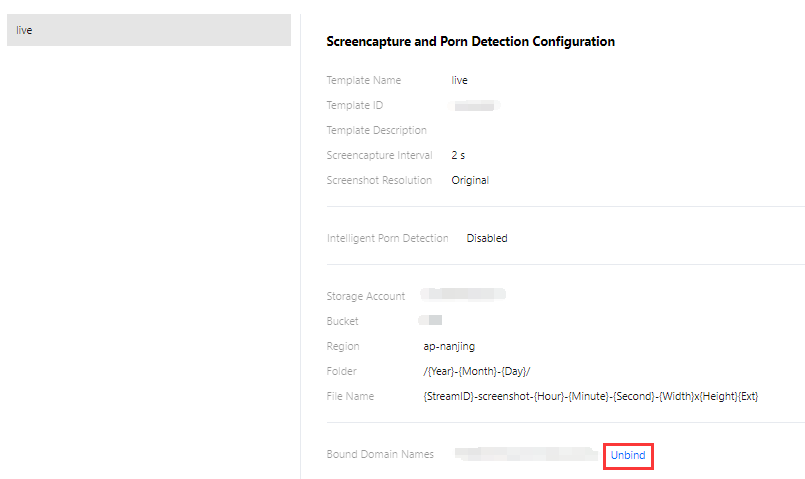
Task: Click the ap-nanjing region value
Action: pyautogui.click(x=449, y=346)
